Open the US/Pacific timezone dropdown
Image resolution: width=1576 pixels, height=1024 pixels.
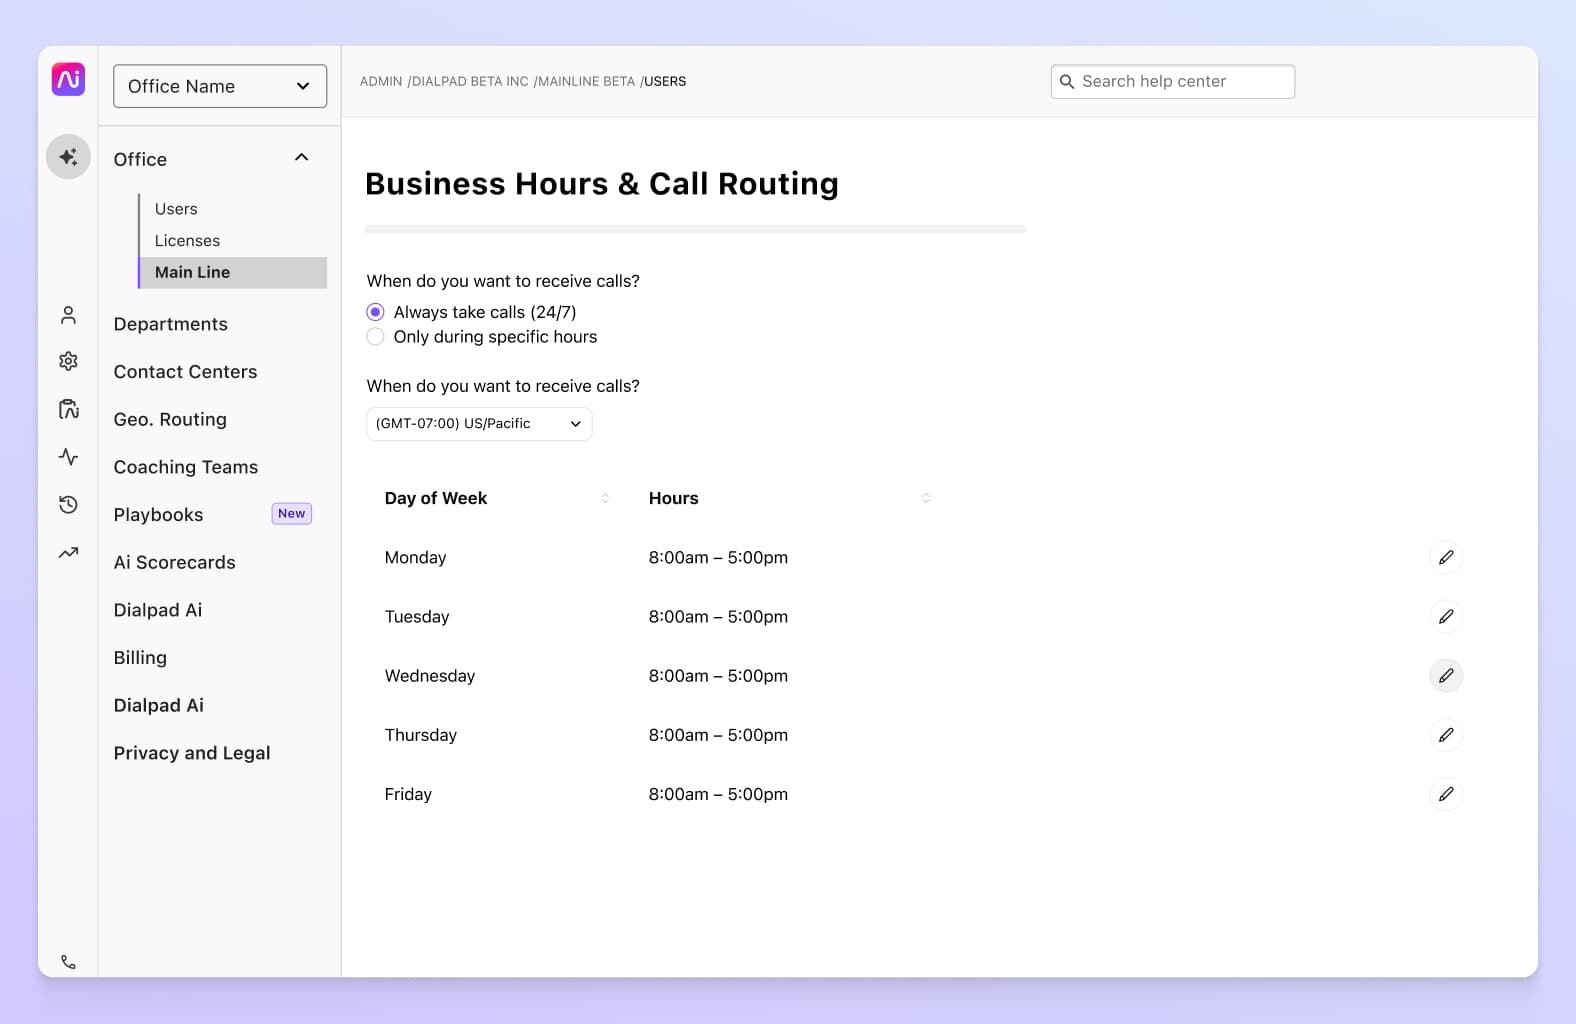pyautogui.click(x=479, y=424)
